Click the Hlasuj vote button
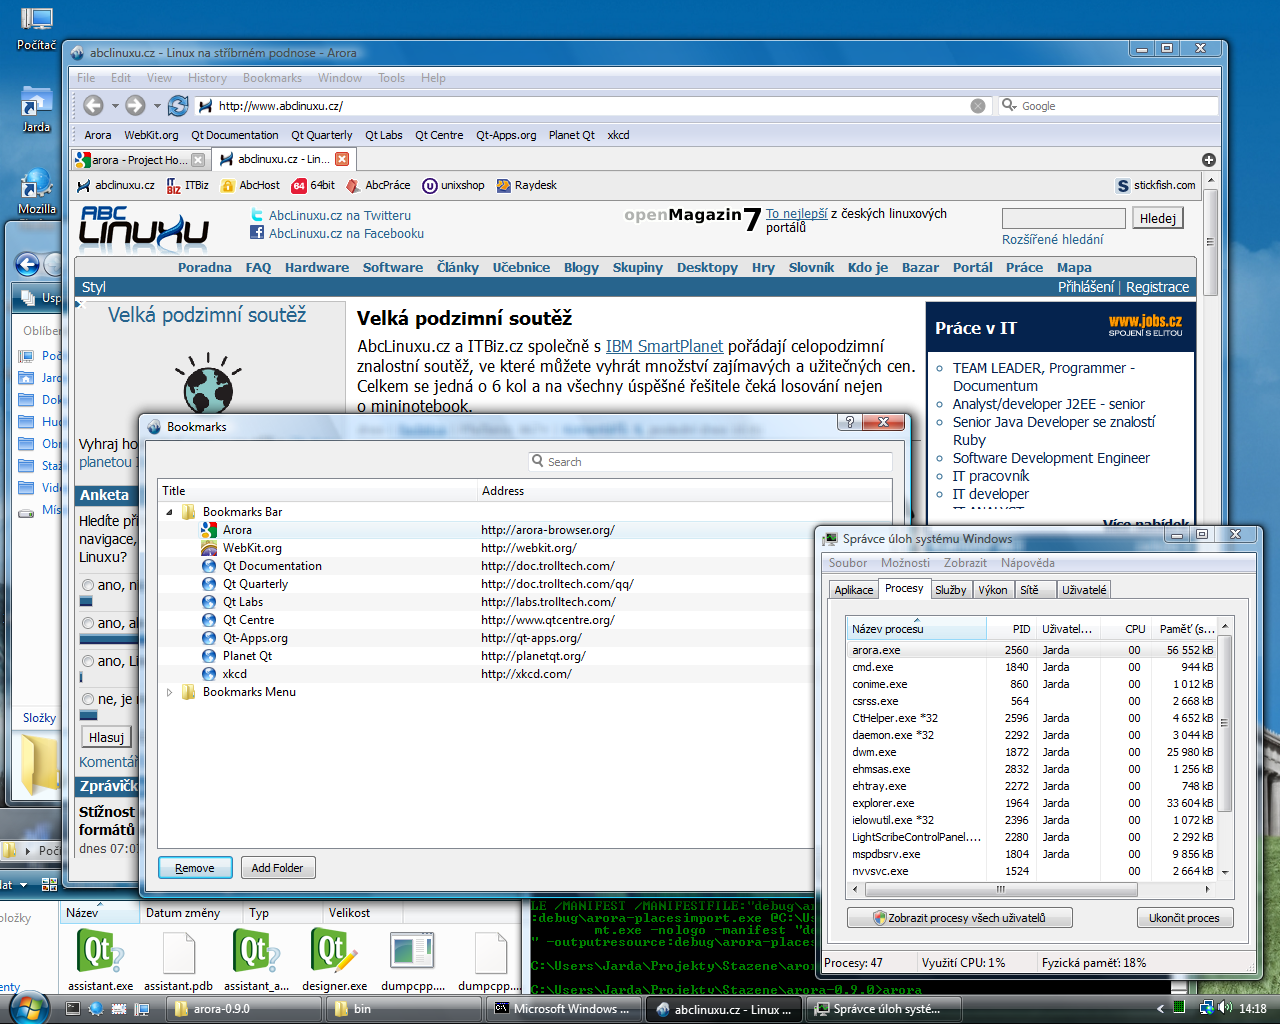Image resolution: width=1280 pixels, height=1024 pixels. click(106, 737)
